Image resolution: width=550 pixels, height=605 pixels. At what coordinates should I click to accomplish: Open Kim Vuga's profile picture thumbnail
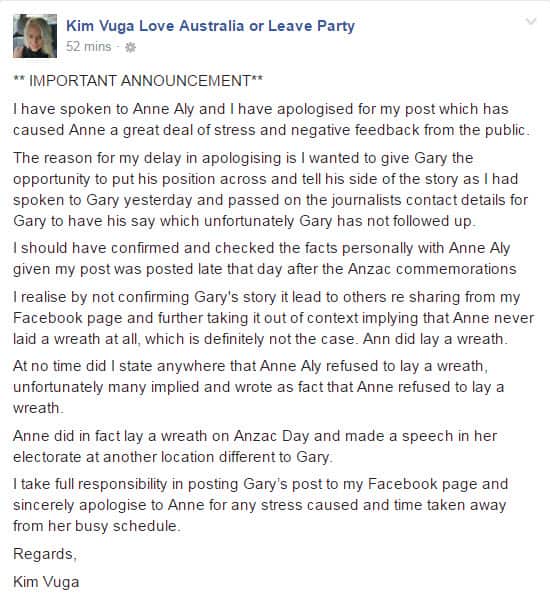click(x=35, y=36)
